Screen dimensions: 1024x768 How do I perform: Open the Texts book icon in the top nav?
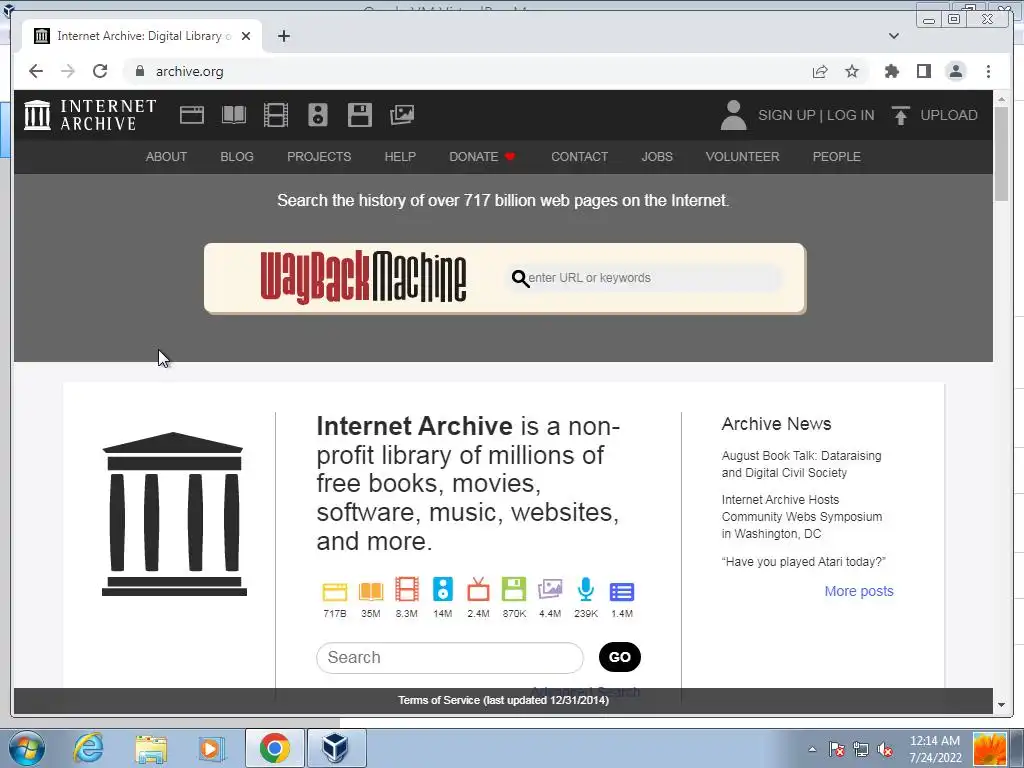pyautogui.click(x=234, y=115)
